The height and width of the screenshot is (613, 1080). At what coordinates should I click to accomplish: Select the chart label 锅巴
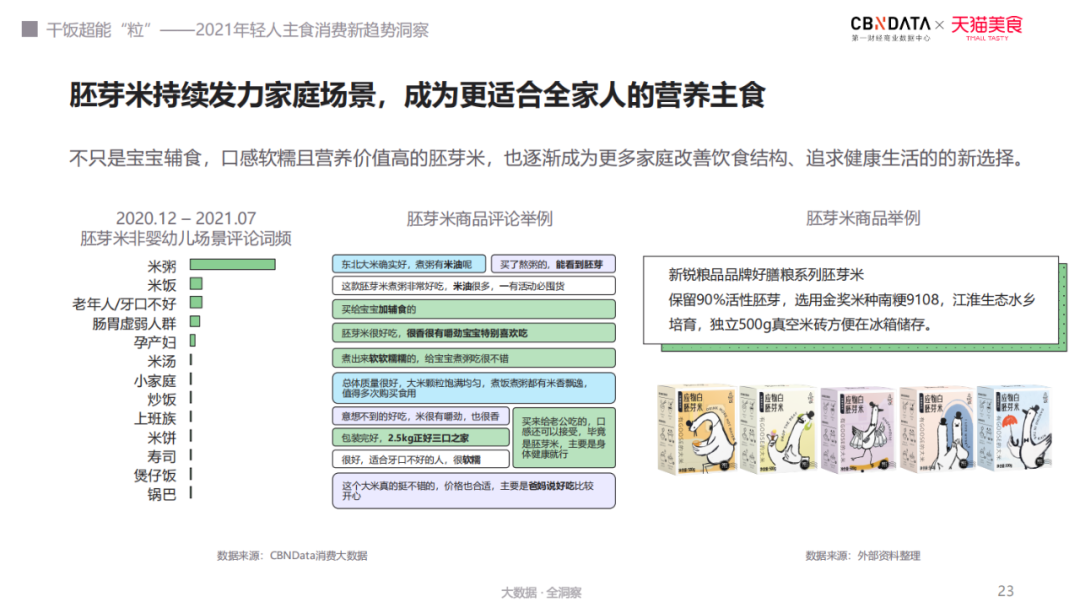tap(162, 495)
